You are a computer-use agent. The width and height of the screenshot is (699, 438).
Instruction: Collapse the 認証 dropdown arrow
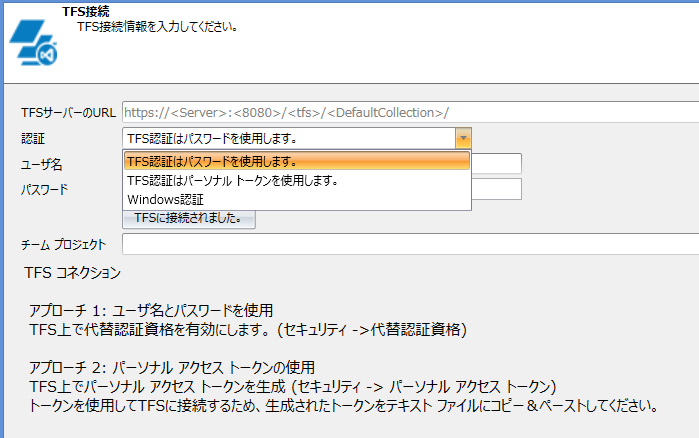pyautogui.click(x=463, y=138)
